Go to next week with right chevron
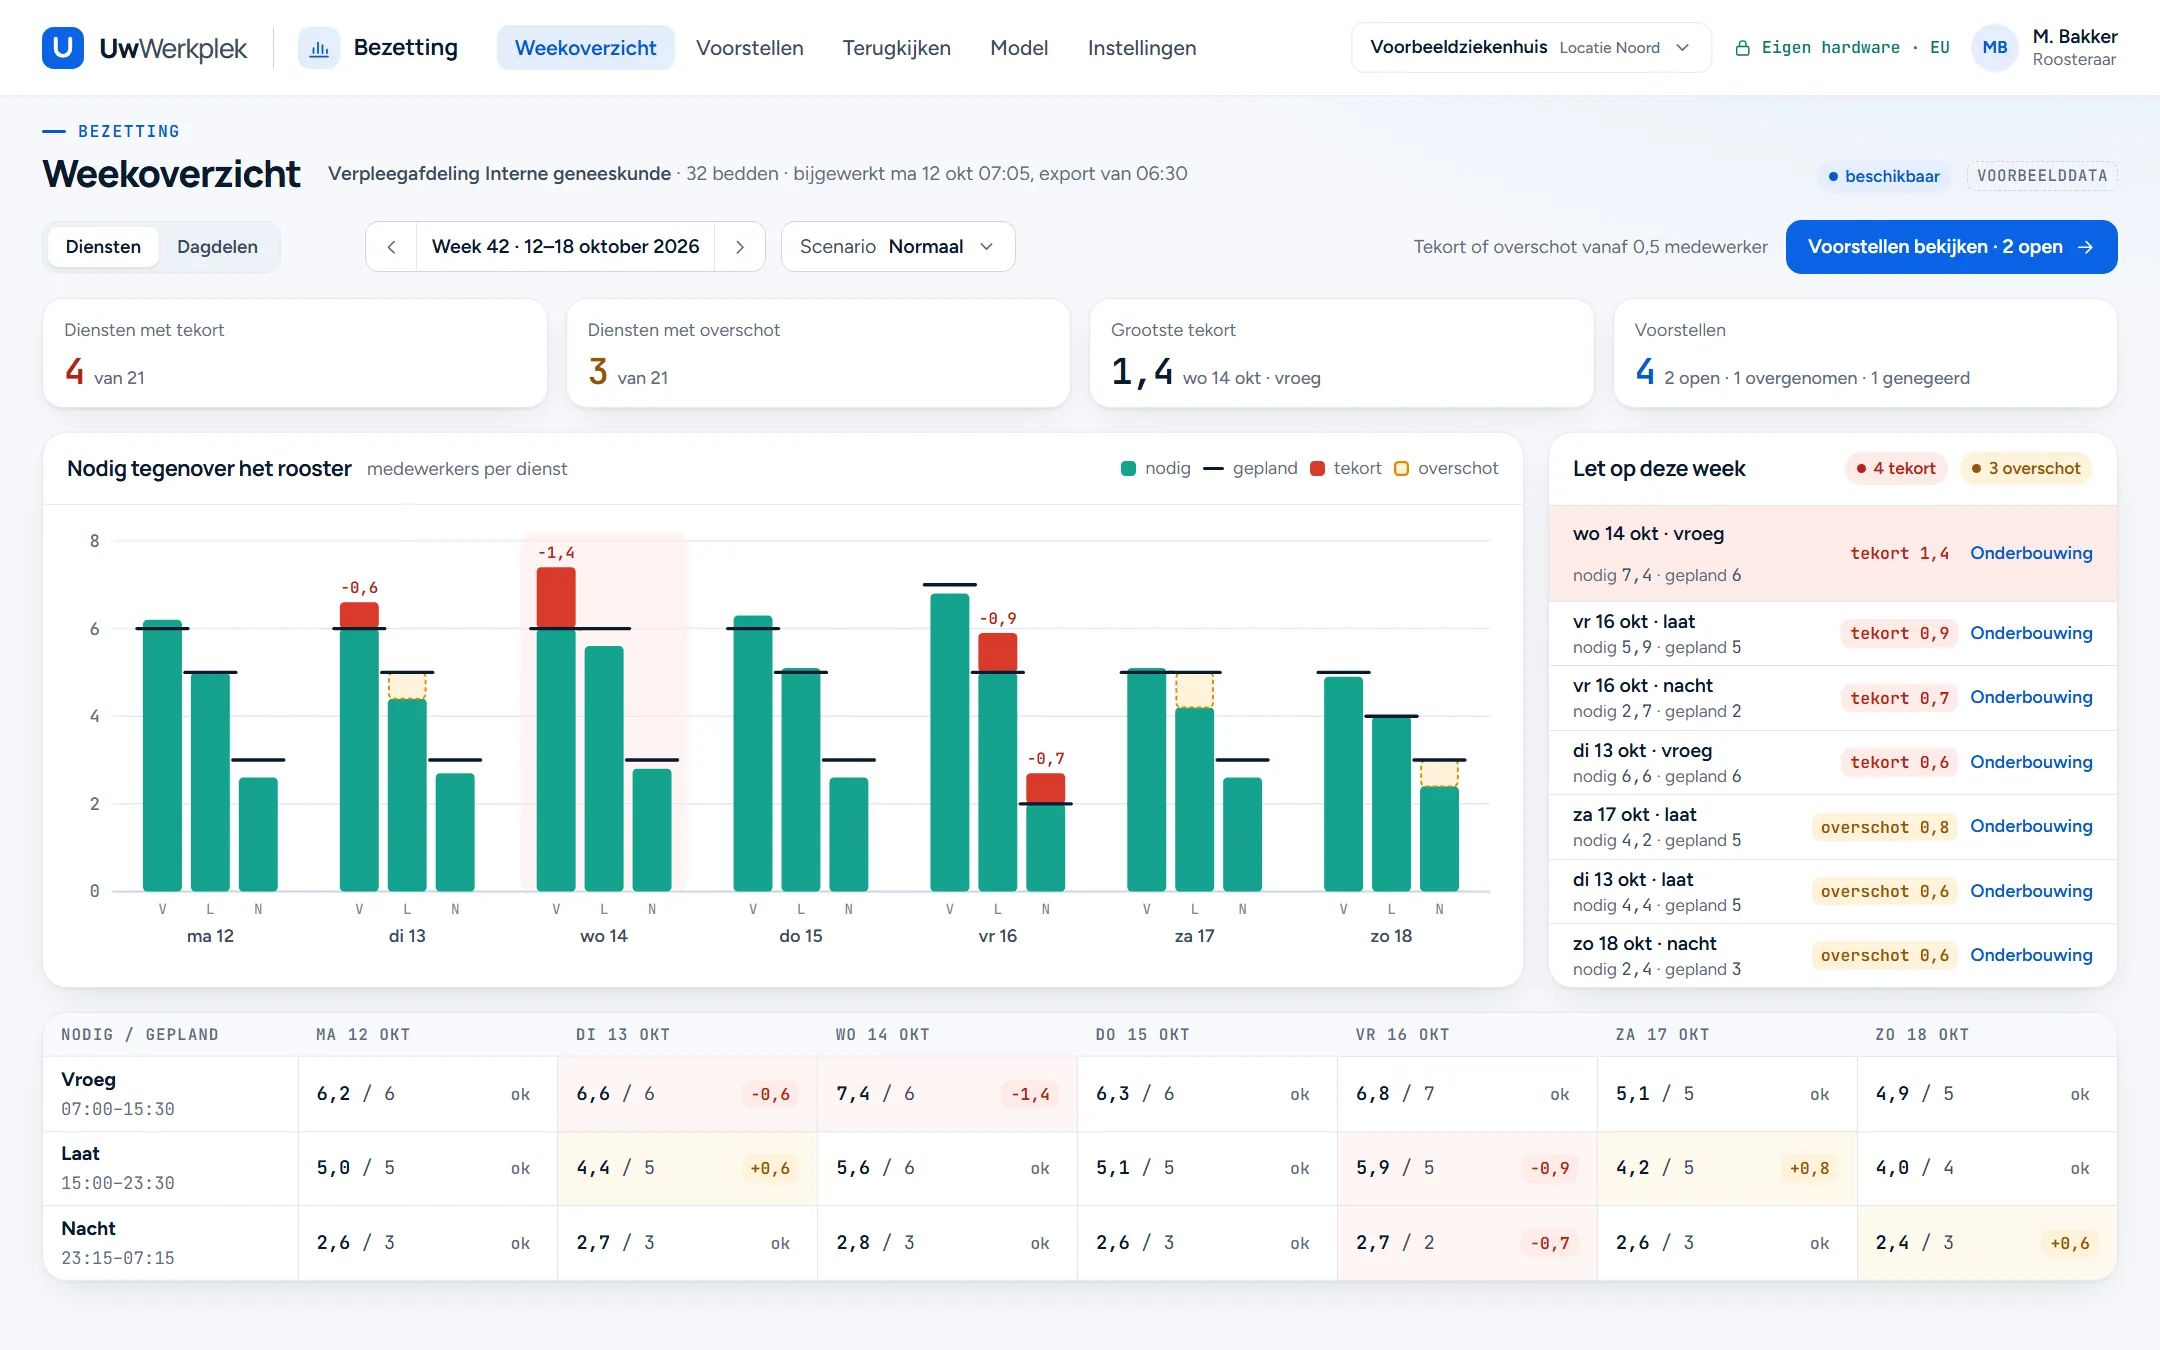2160x1350 pixels. point(740,247)
